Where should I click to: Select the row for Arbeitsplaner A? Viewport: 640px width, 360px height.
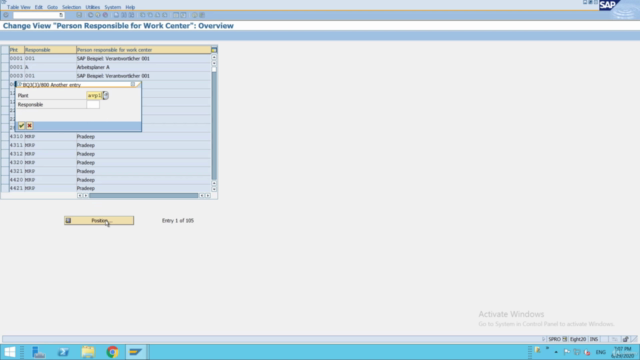click(5, 67)
